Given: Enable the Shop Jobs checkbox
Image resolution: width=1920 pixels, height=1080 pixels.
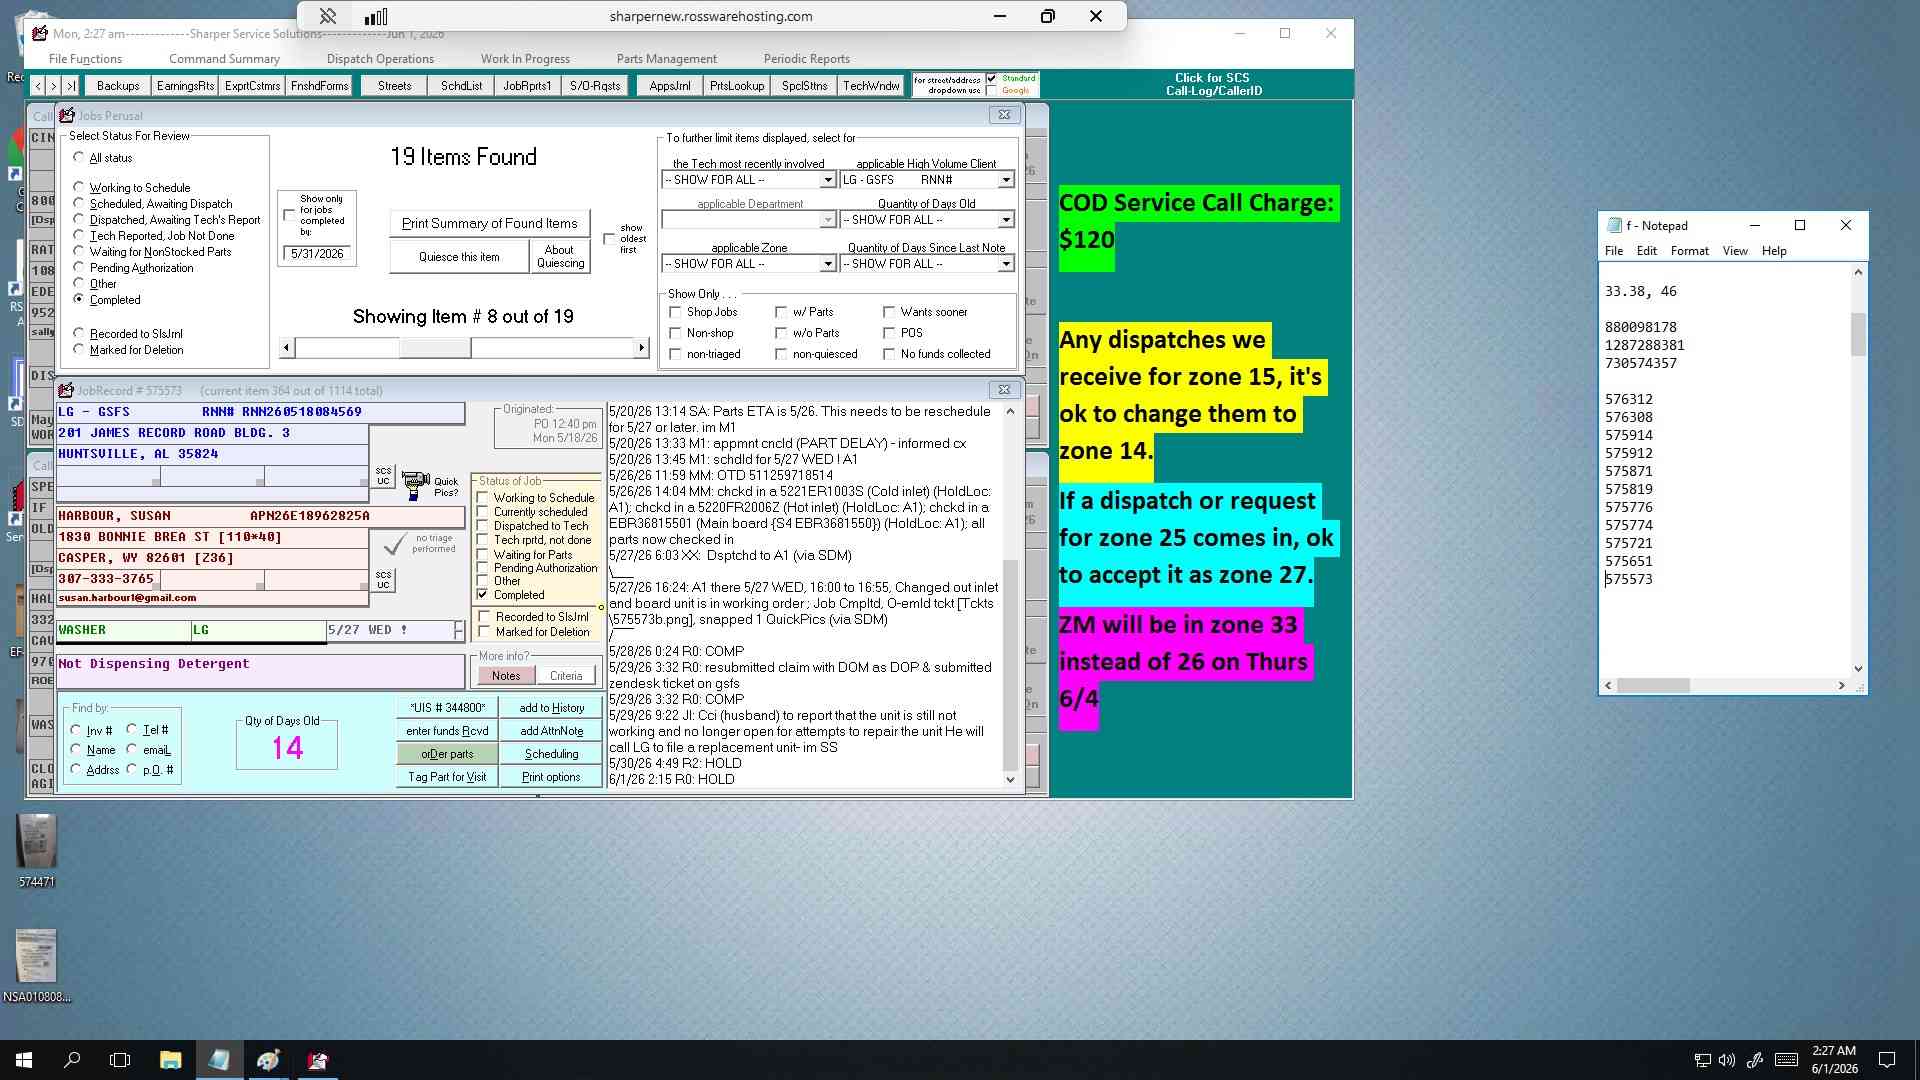Looking at the screenshot, I should click(675, 312).
